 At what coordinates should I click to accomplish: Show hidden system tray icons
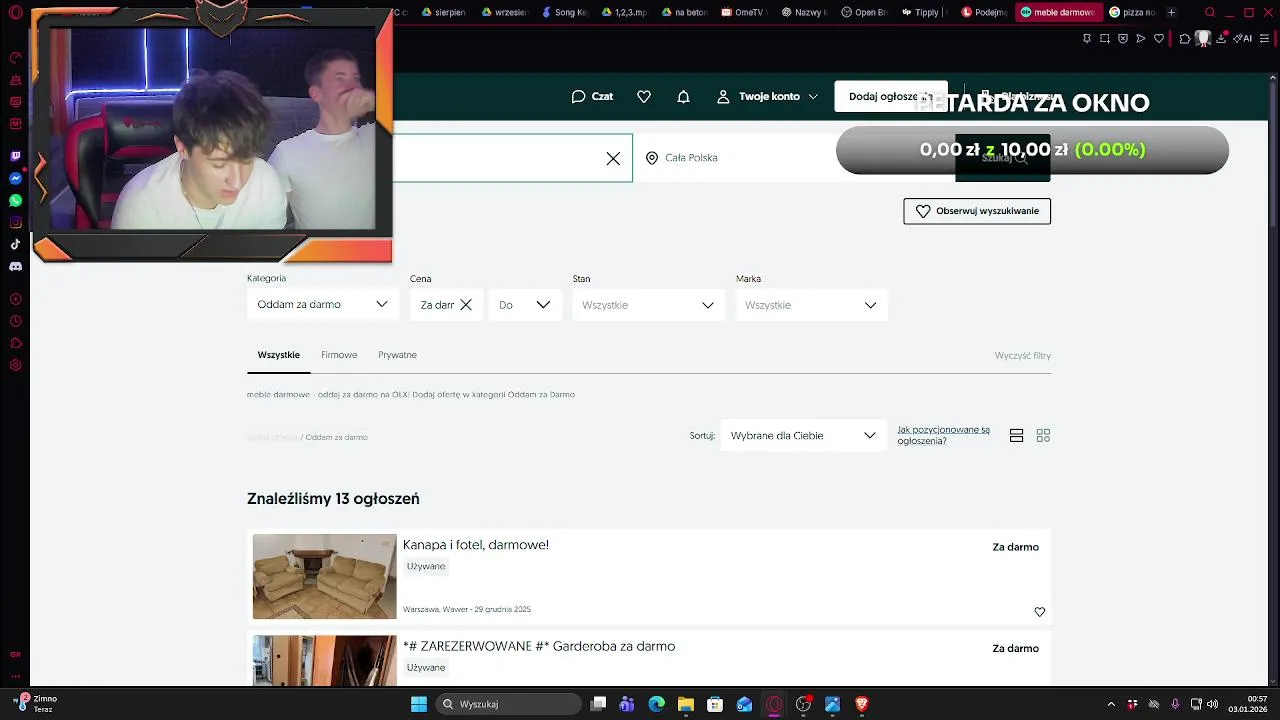(1110, 704)
